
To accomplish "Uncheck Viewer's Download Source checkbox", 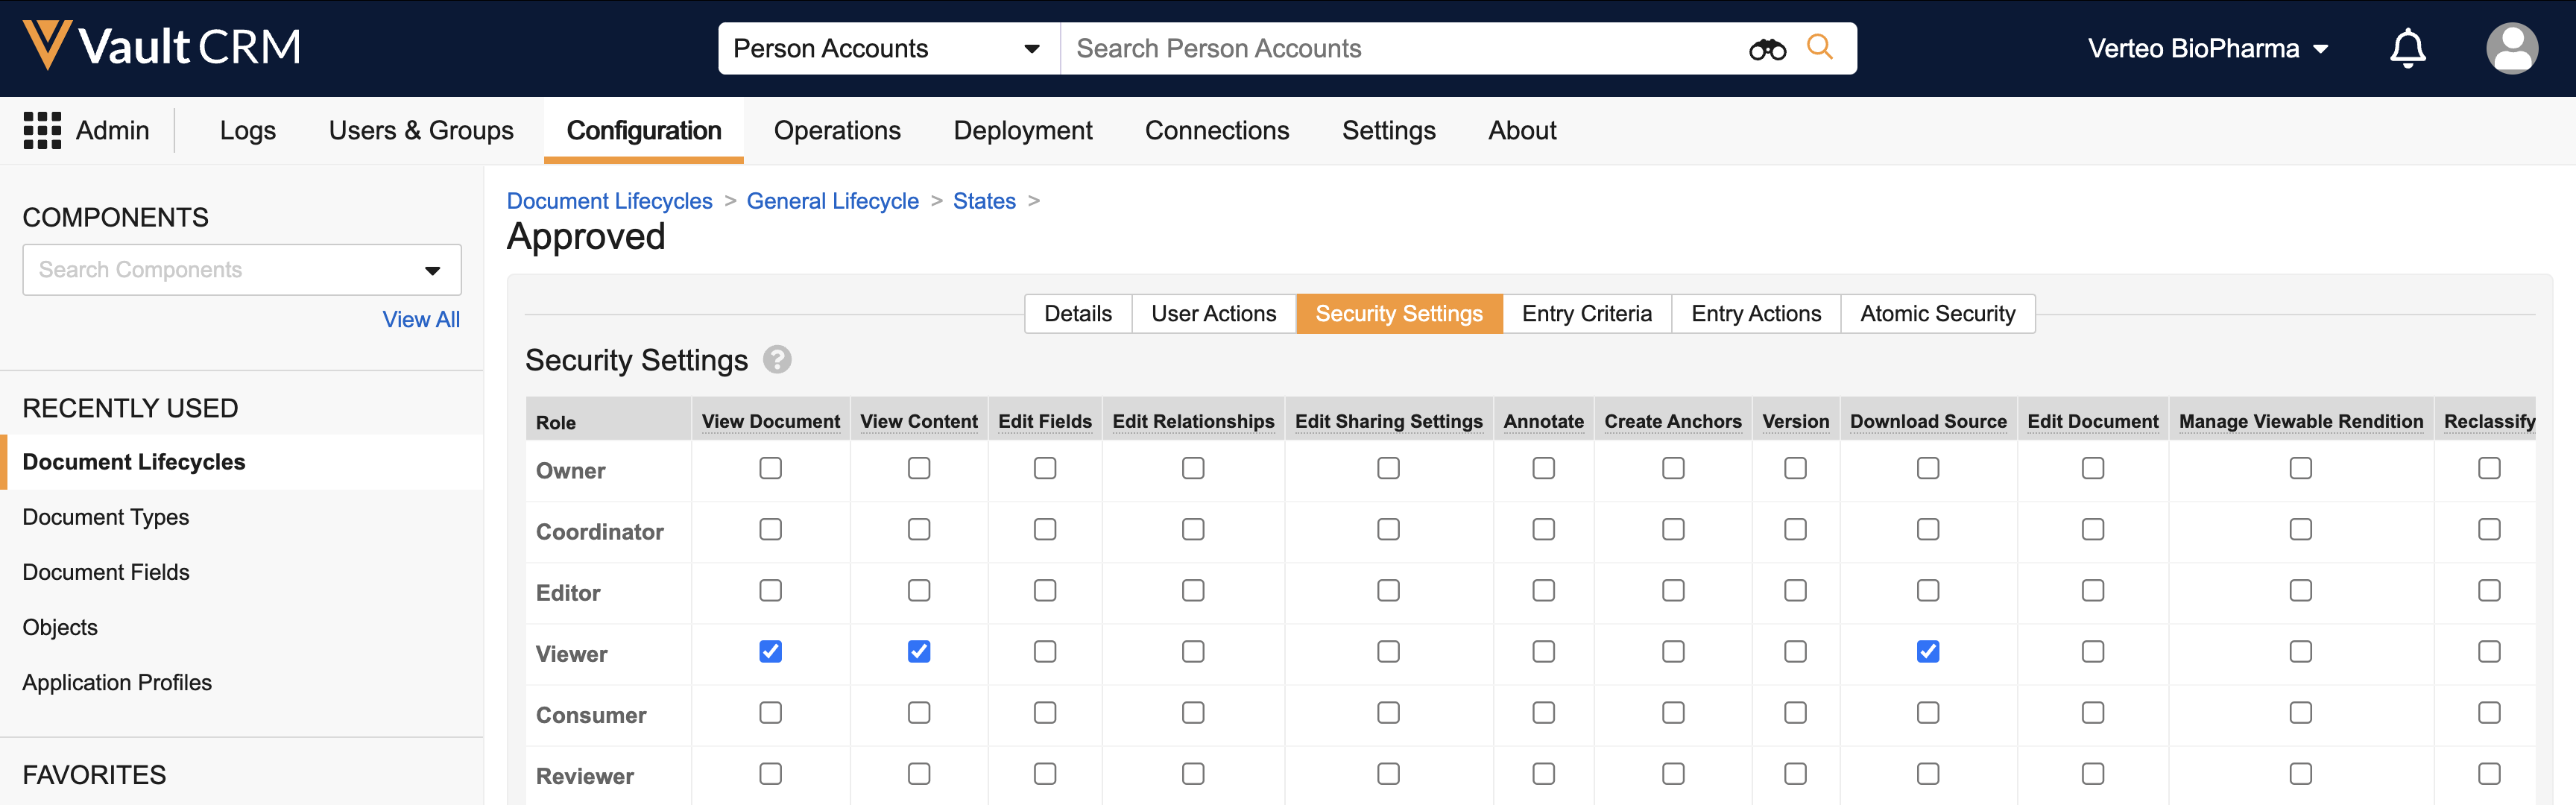I will (x=1927, y=652).
